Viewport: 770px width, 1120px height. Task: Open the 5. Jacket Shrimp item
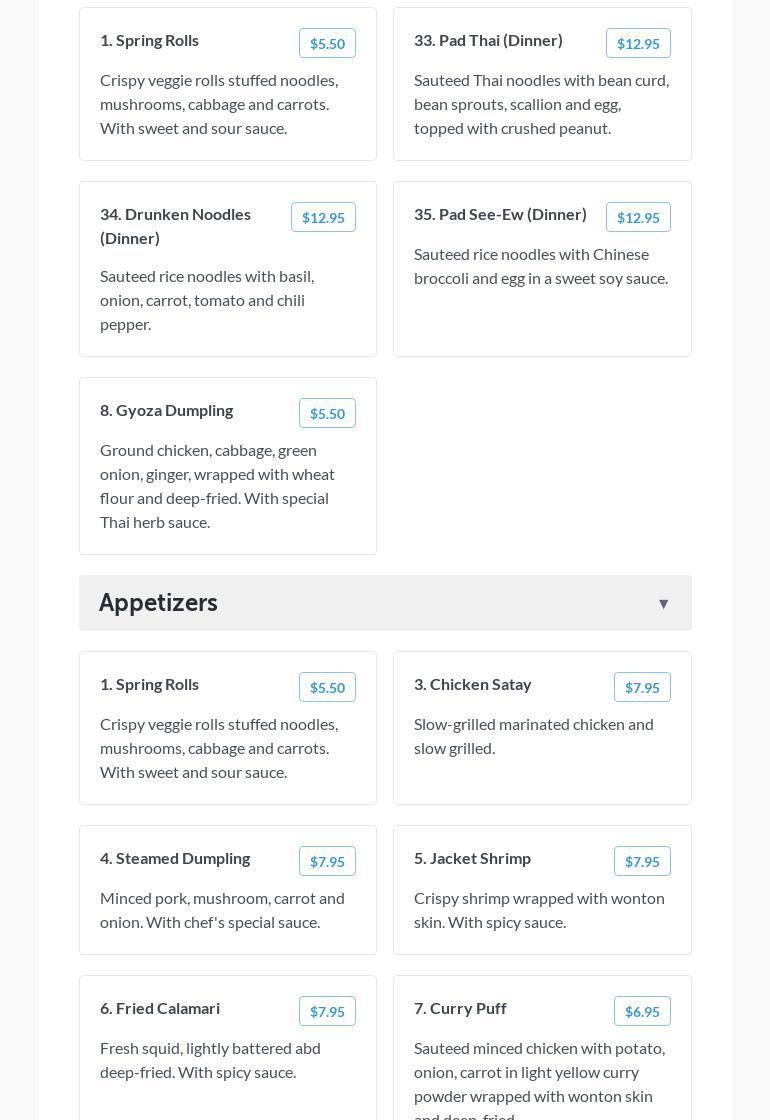472,858
